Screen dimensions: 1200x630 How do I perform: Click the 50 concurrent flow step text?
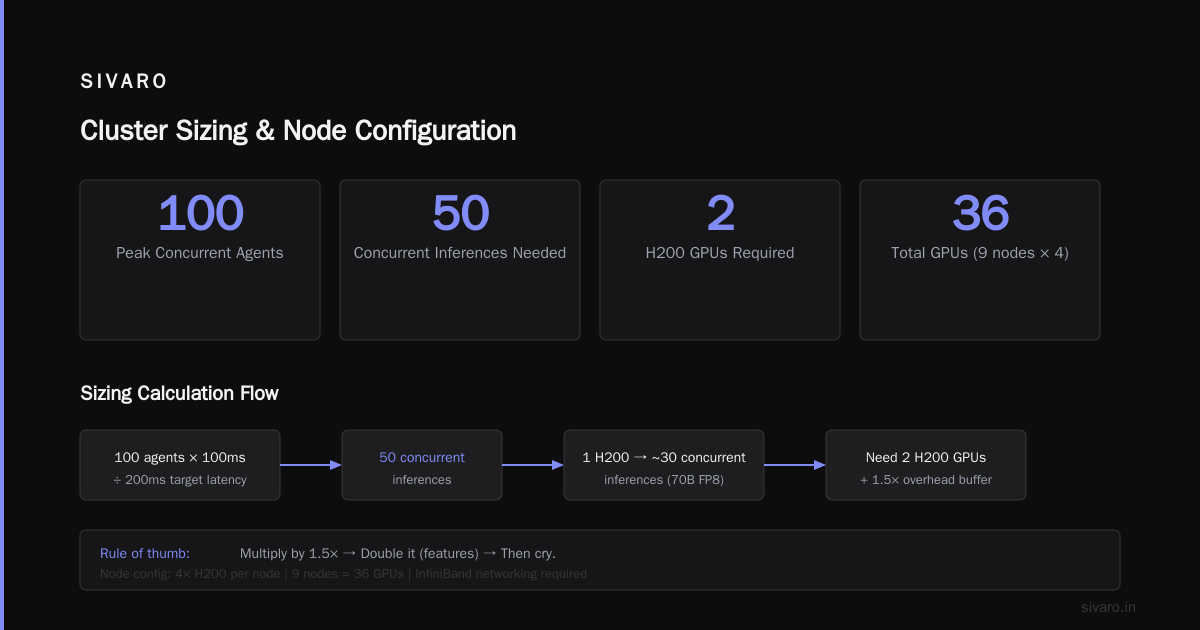pos(422,457)
